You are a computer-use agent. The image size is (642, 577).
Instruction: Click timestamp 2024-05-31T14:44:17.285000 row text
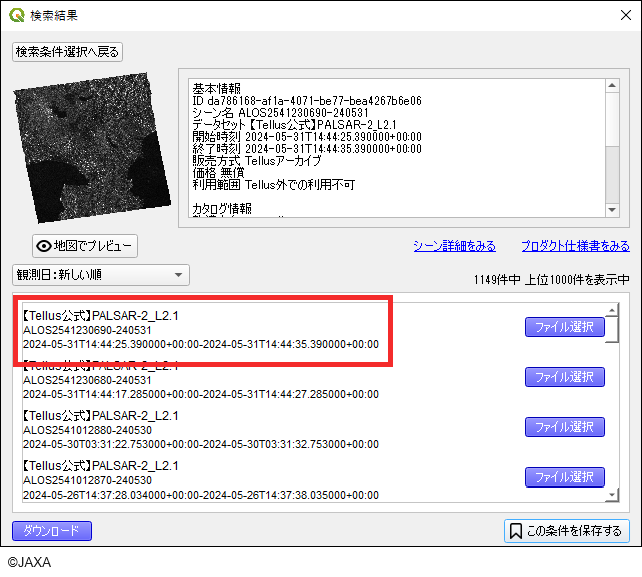(x=201, y=394)
